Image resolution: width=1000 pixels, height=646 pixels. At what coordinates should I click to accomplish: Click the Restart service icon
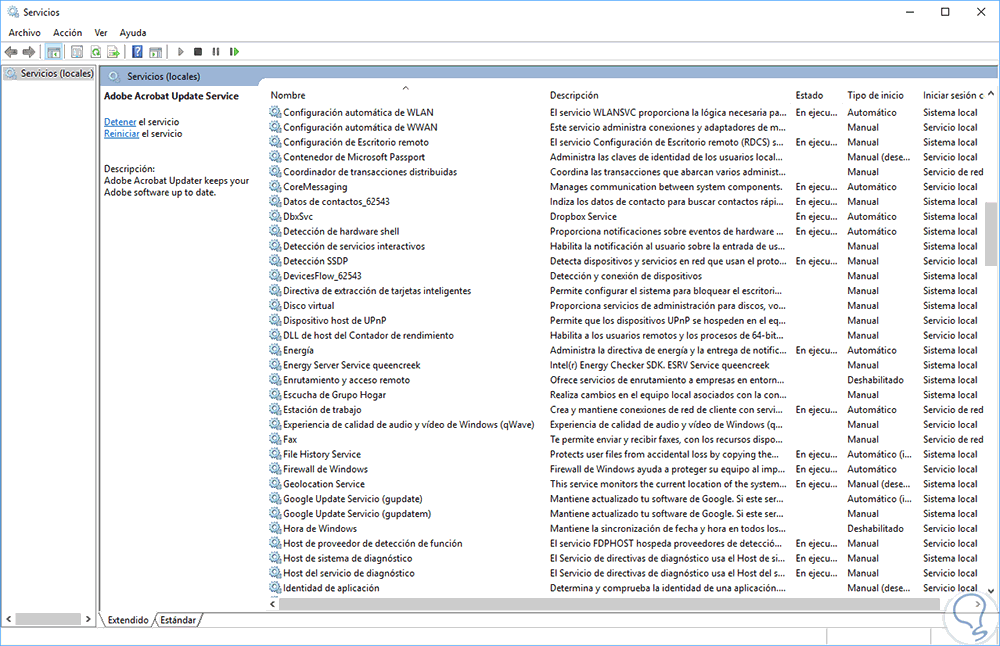coord(234,52)
